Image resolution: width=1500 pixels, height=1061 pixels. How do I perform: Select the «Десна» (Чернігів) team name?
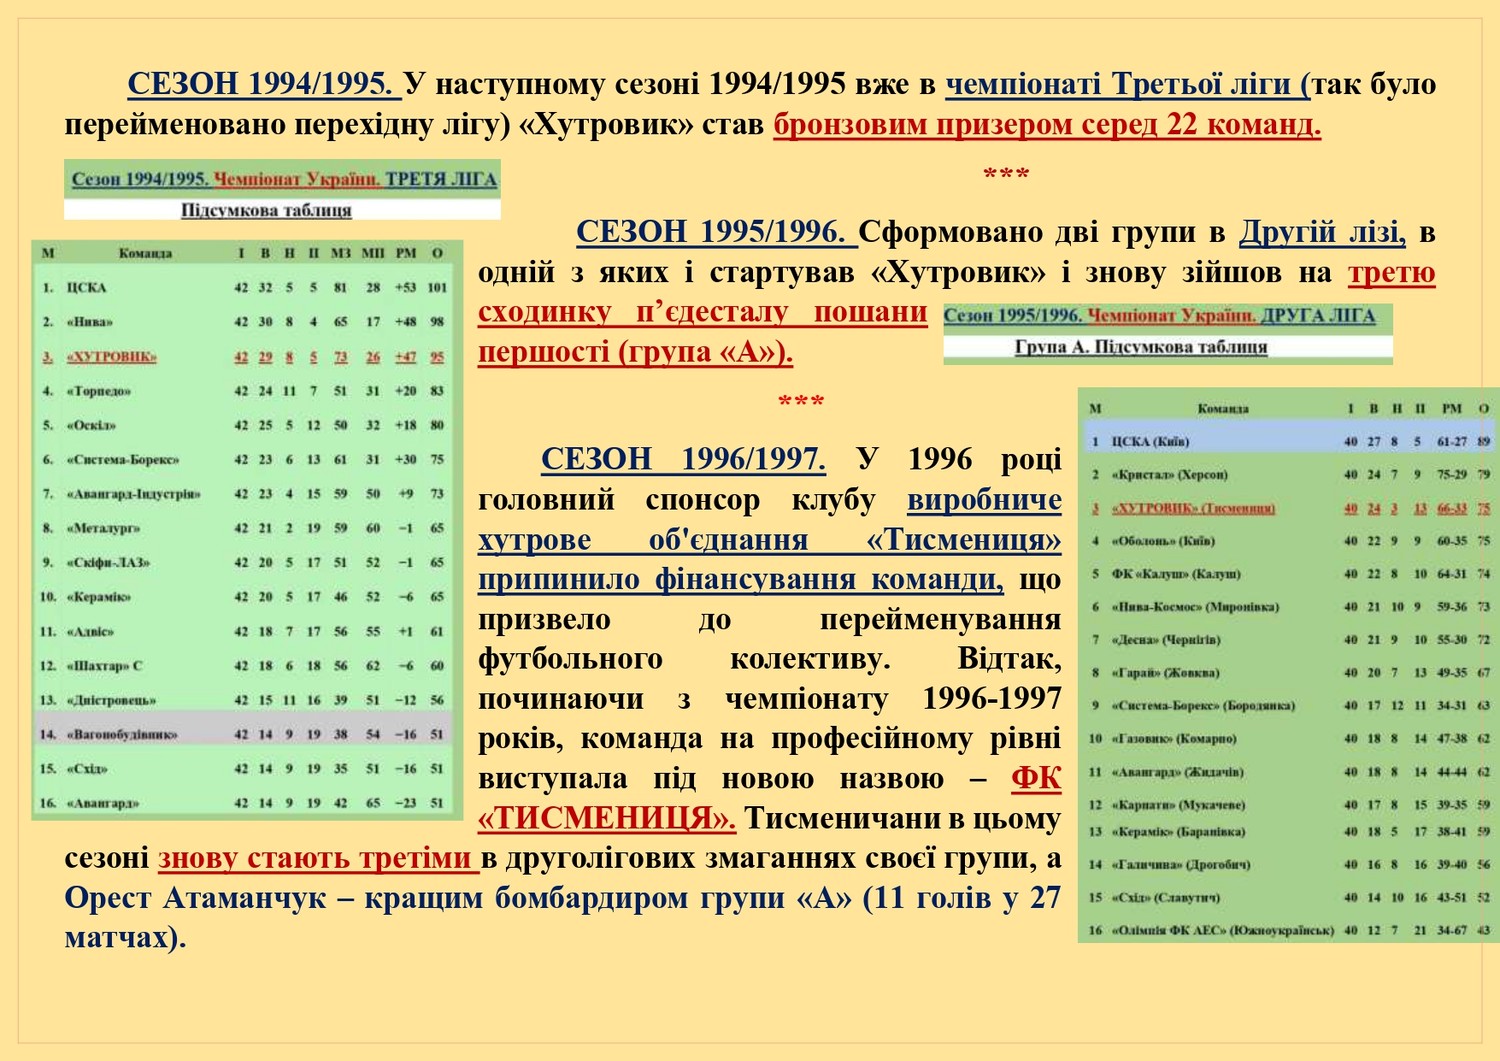click(1166, 640)
